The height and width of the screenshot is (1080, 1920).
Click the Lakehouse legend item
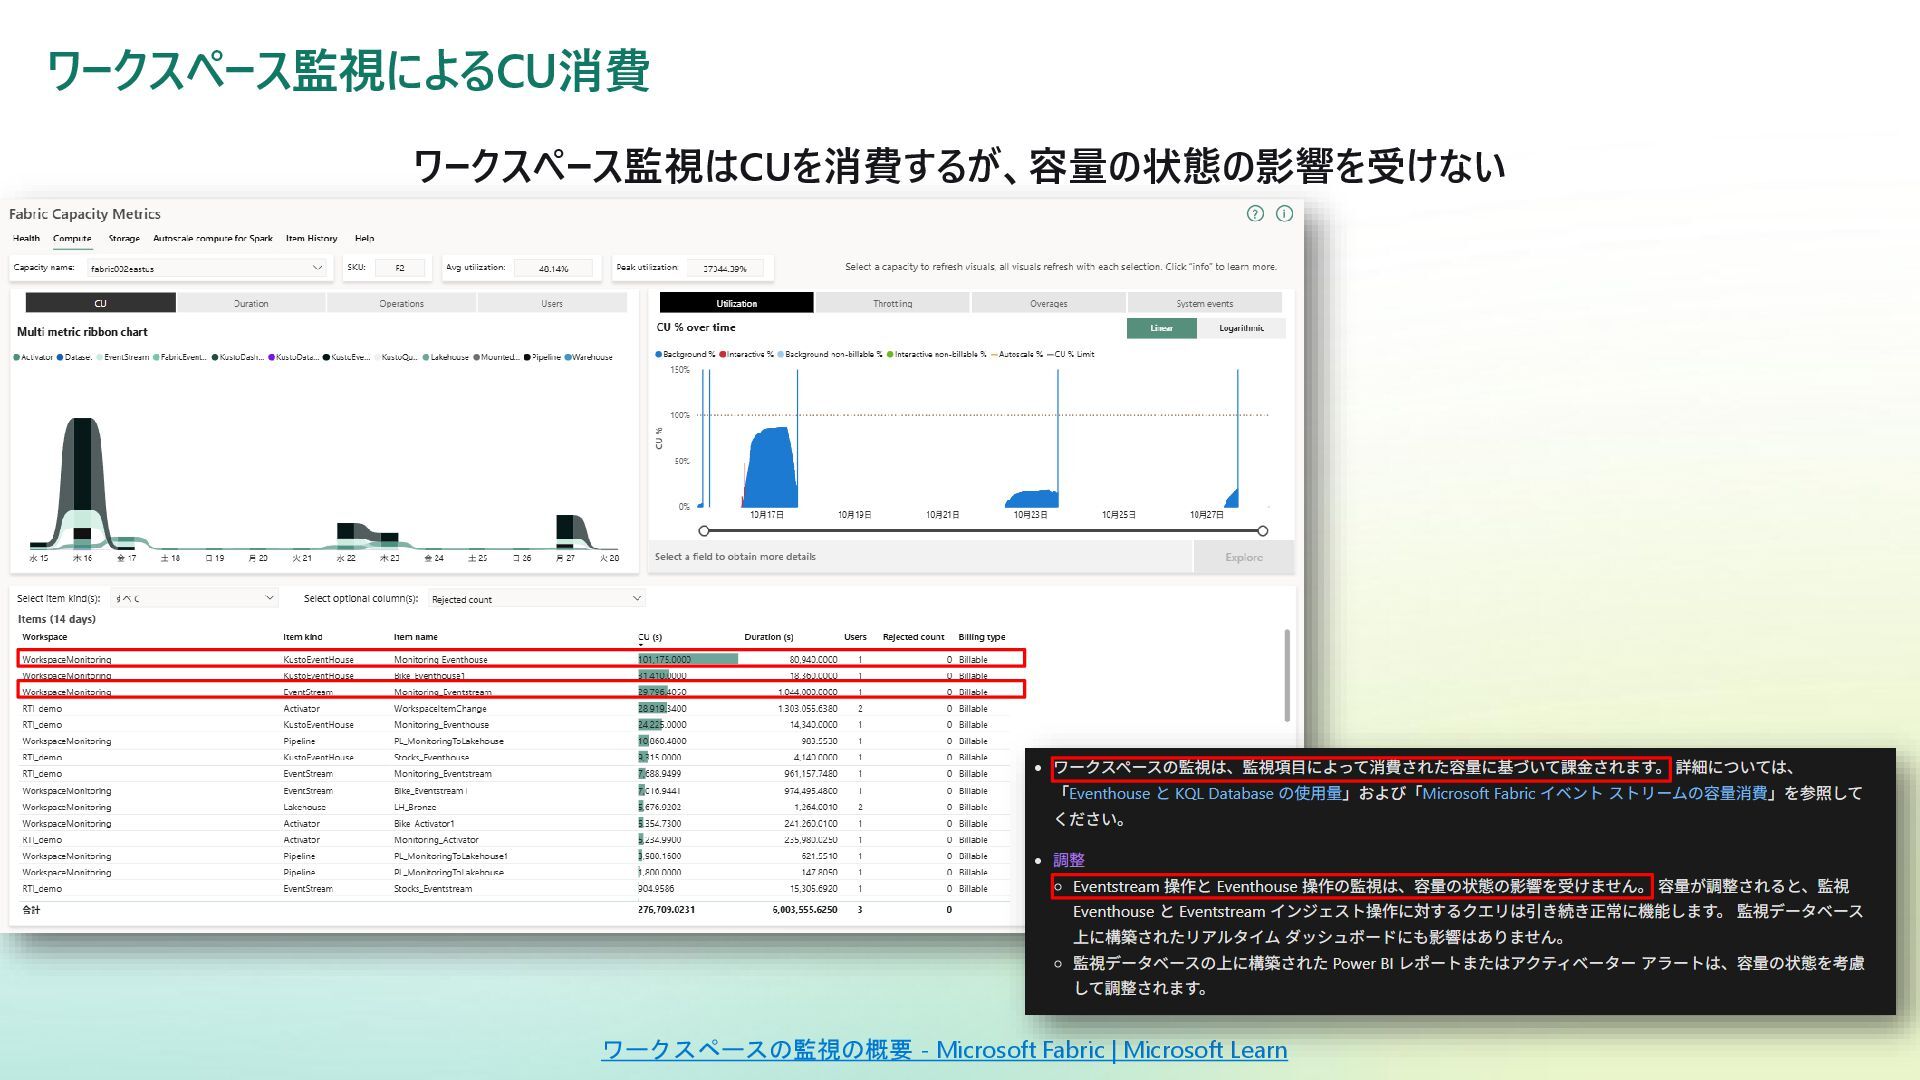[446, 357]
